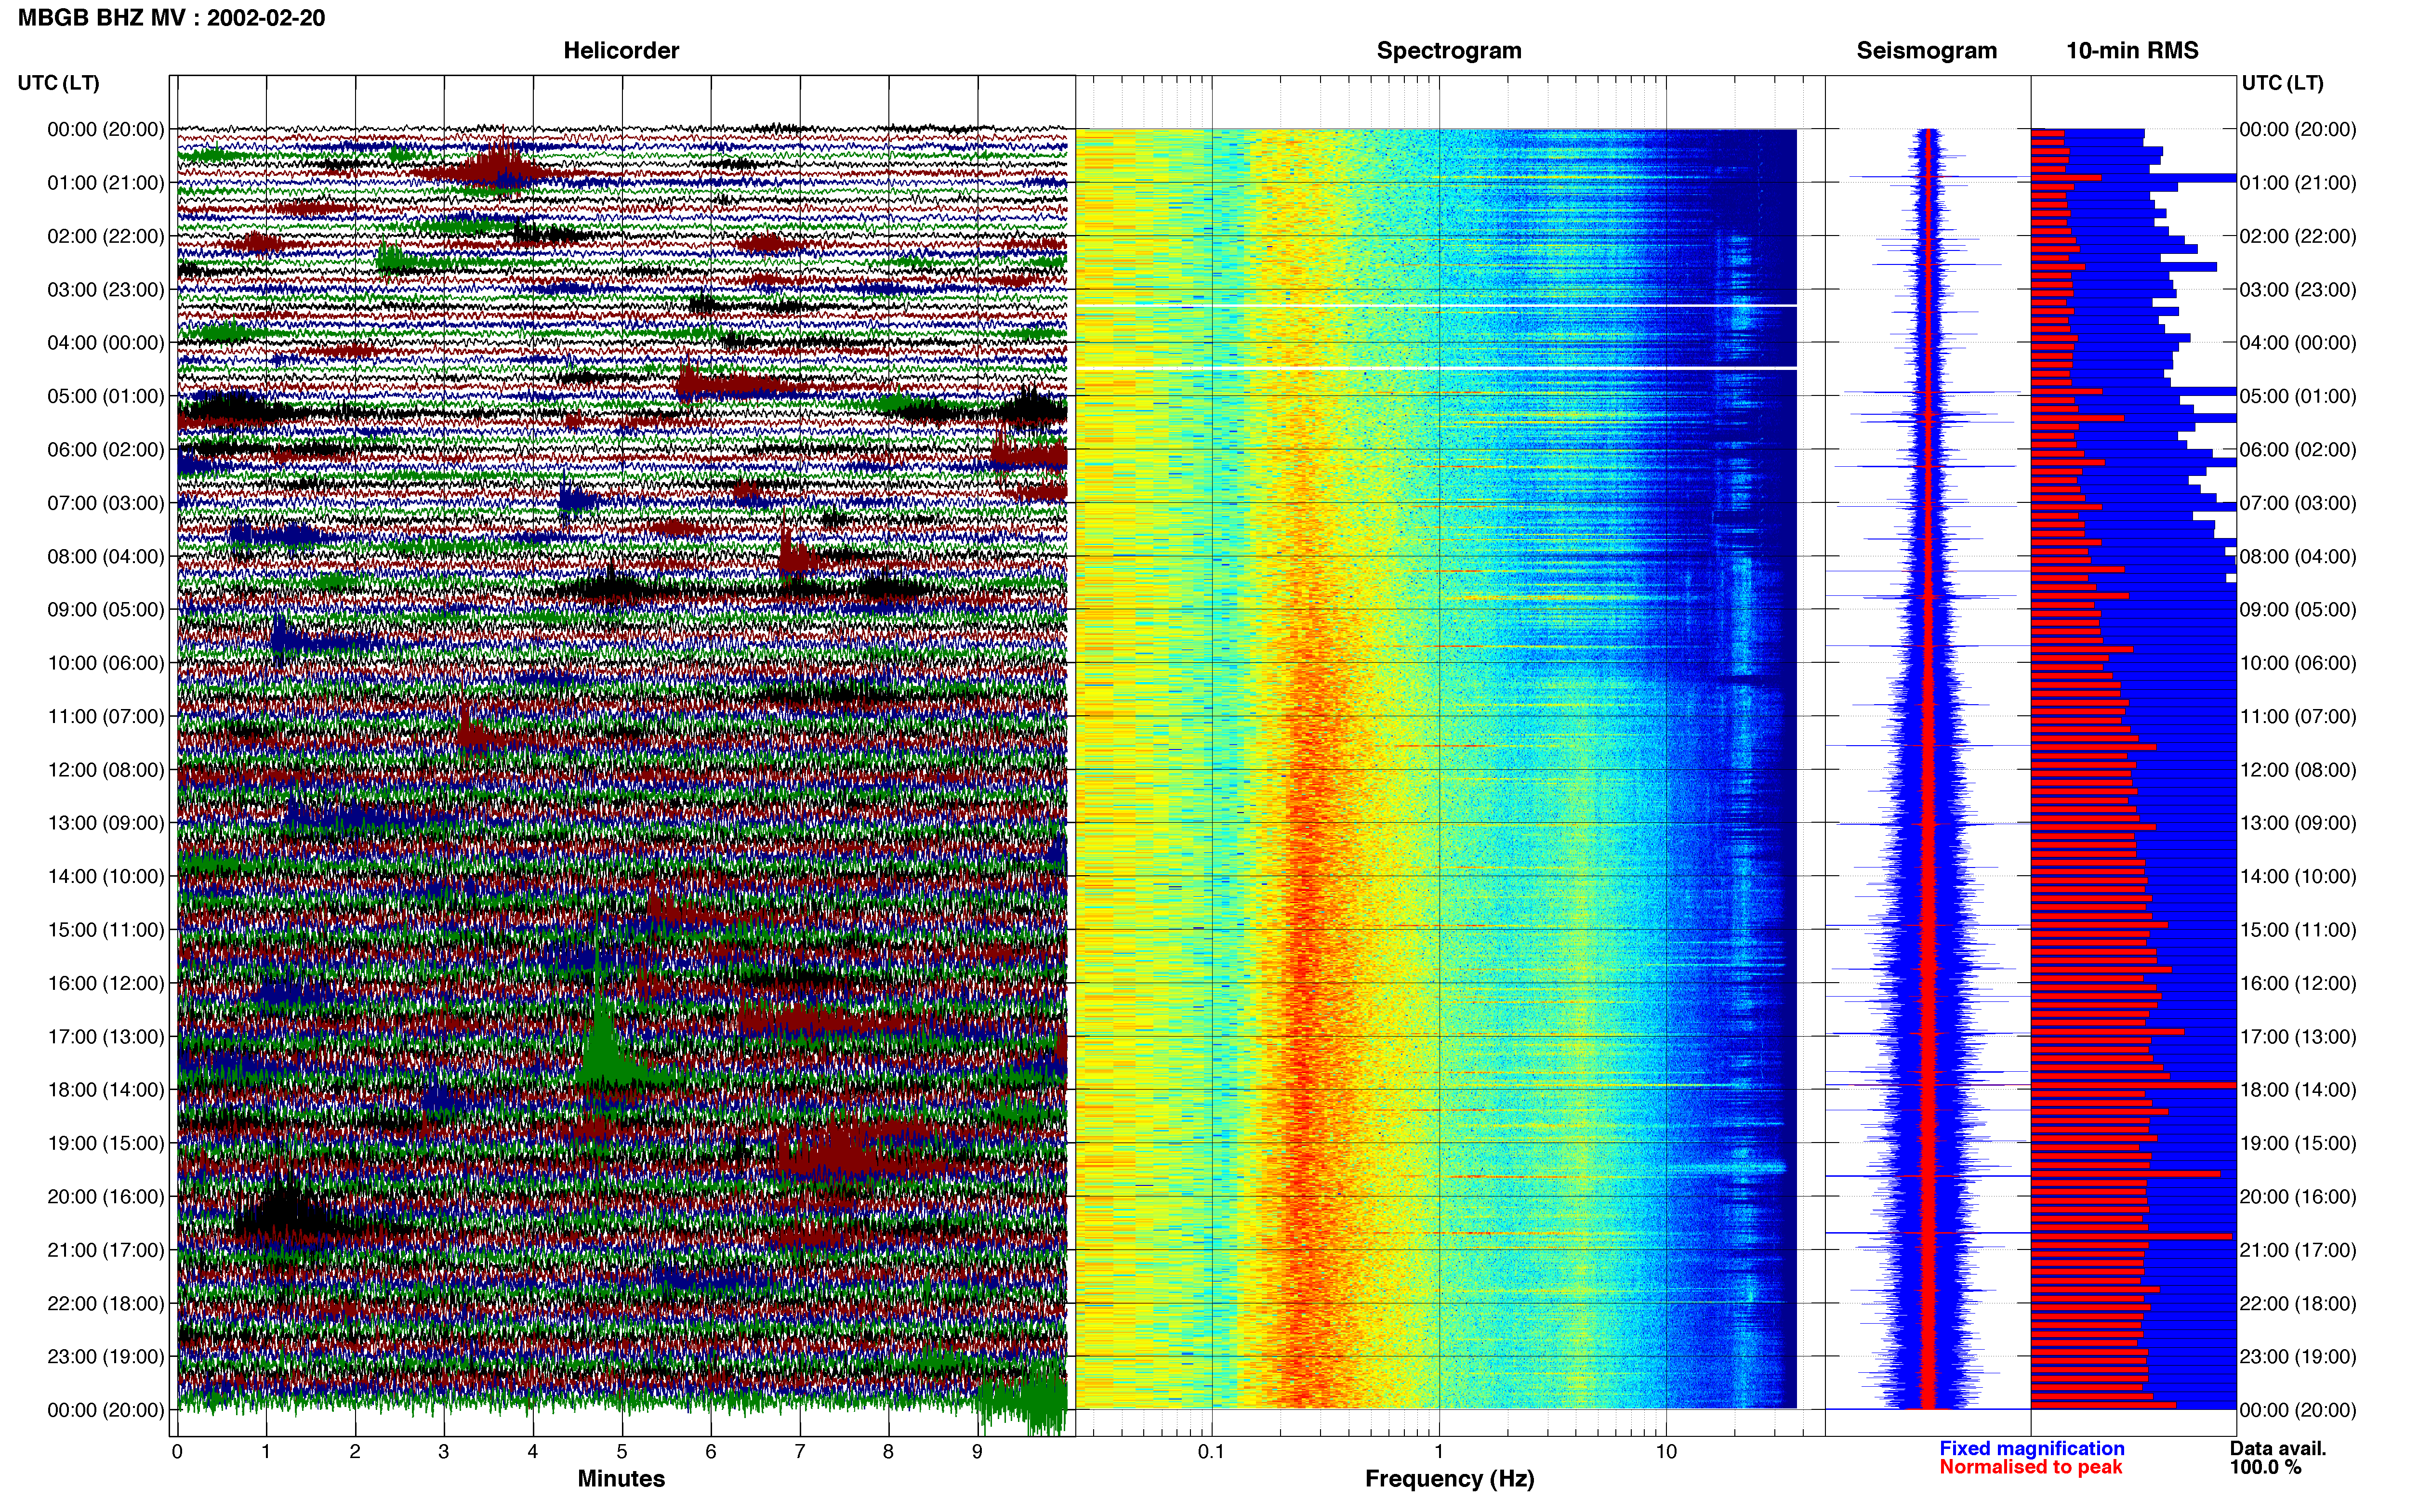Click the '1' frequency axis tick label
Screen dimensions: 2418x1512
pyautogui.click(x=1439, y=1451)
